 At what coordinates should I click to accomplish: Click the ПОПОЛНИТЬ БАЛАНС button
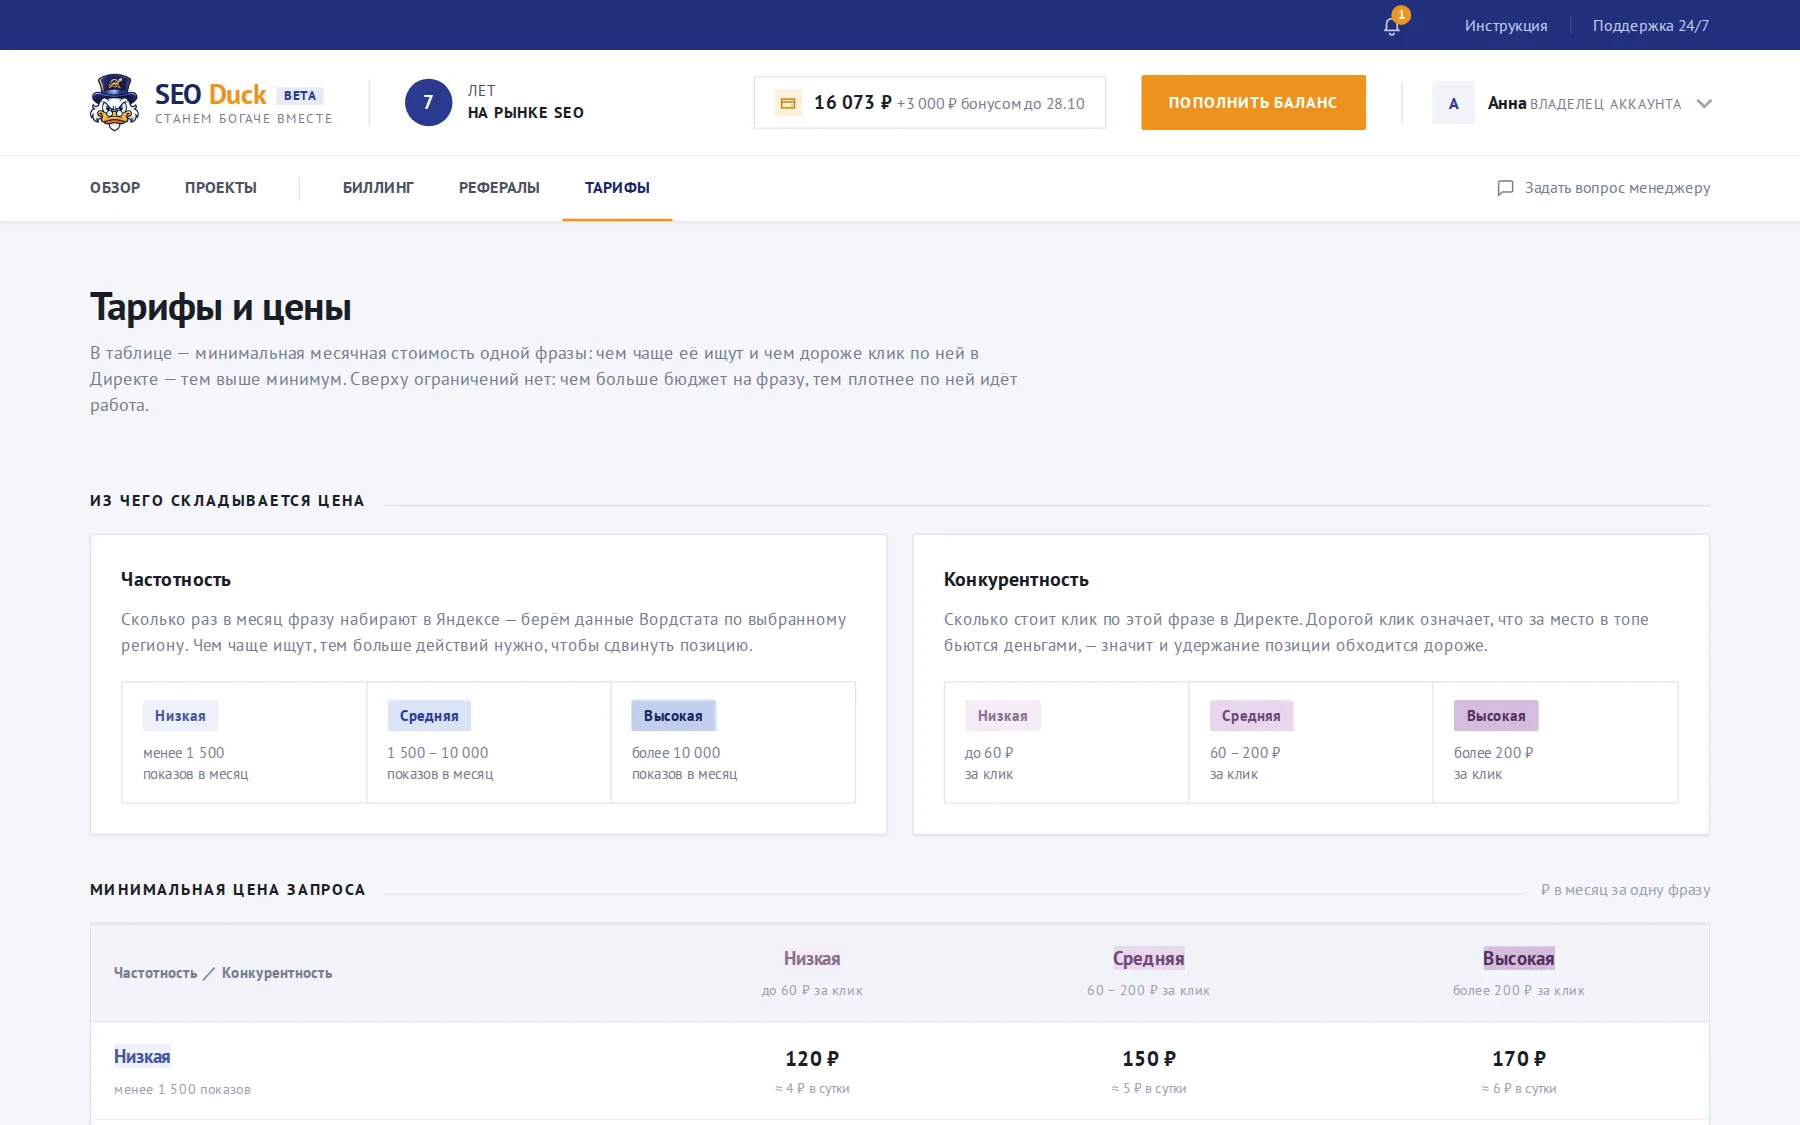pyautogui.click(x=1253, y=102)
